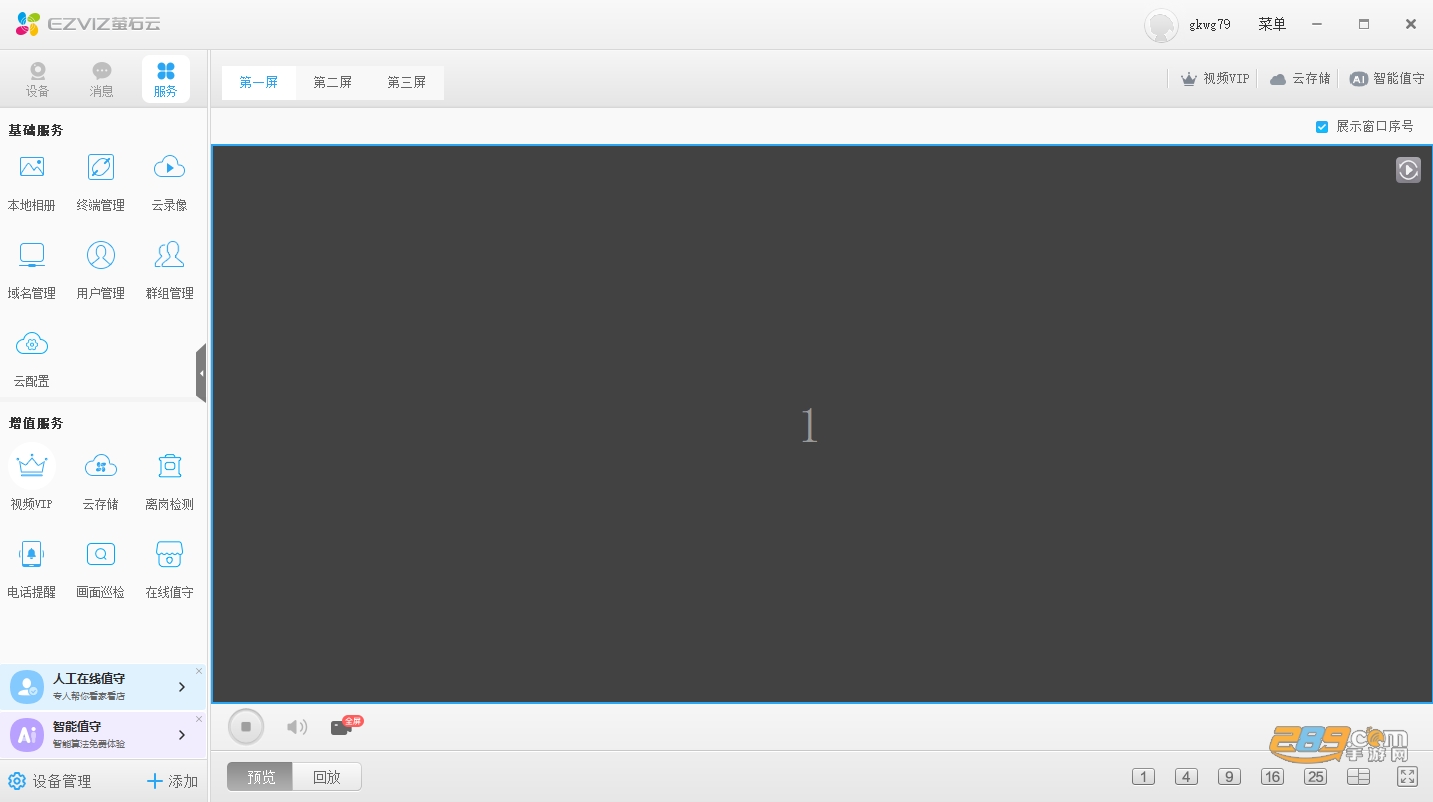
Task: Switch to 预览 preview mode
Action: click(260, 777)
